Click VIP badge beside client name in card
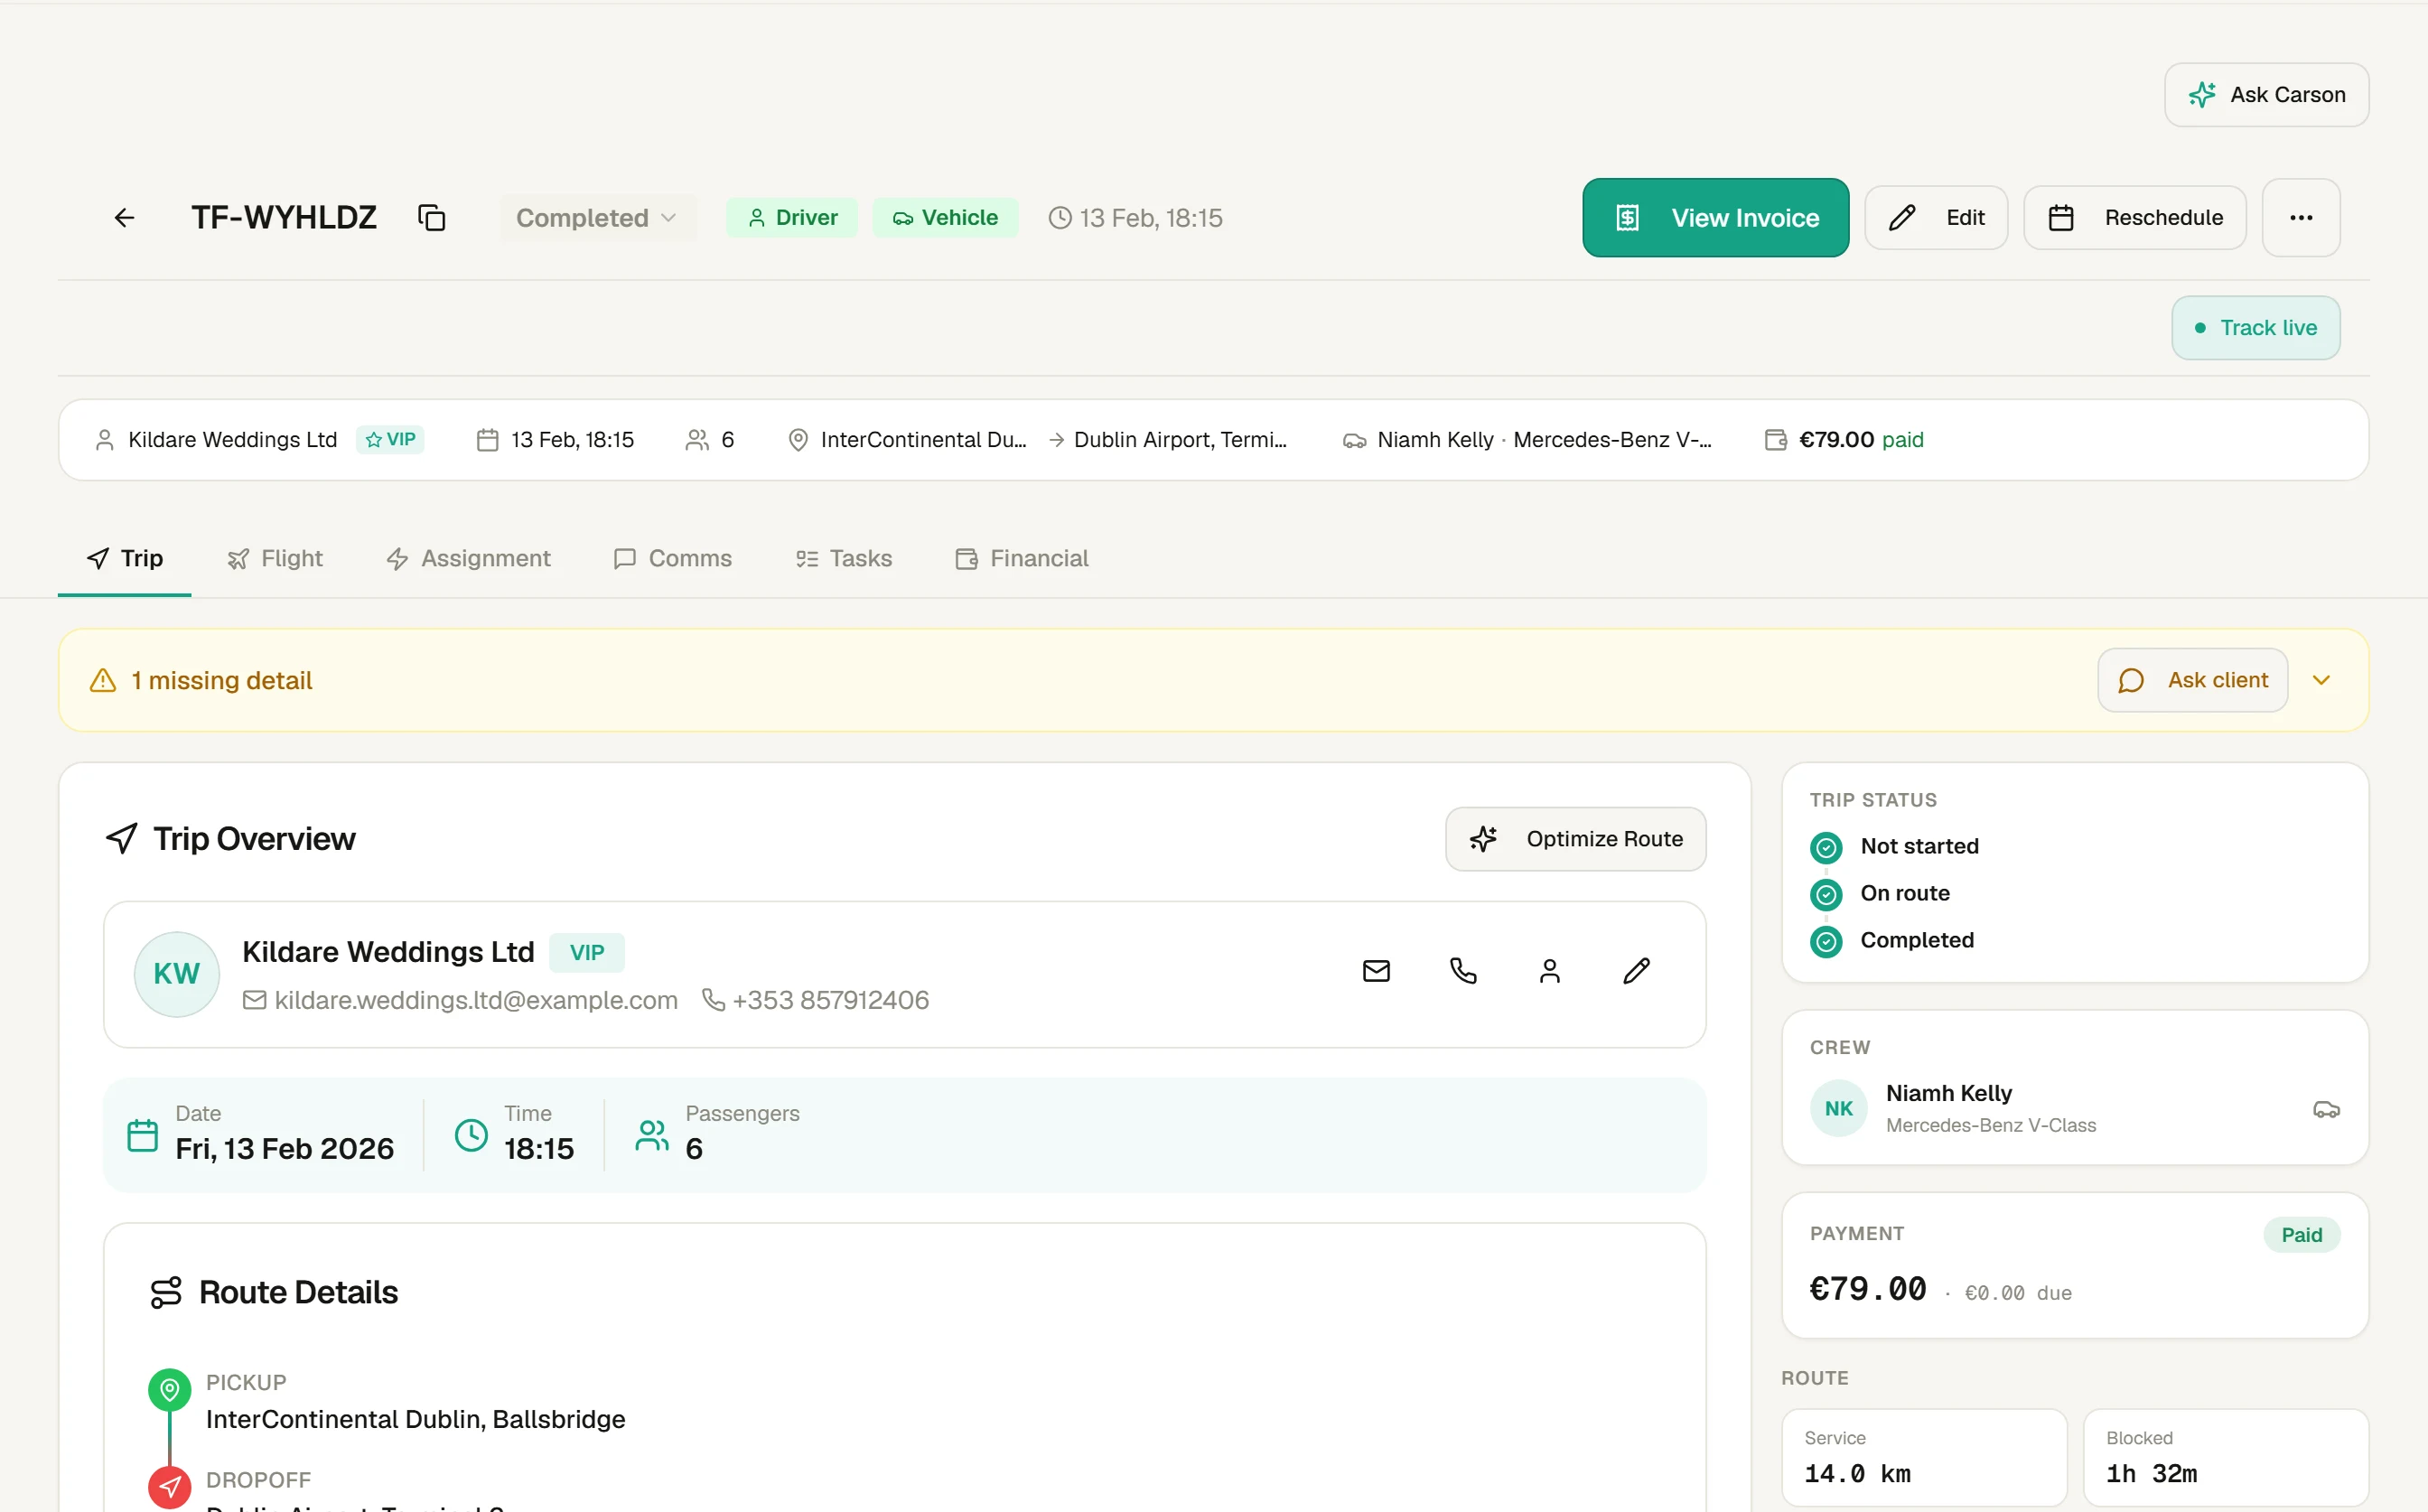 (587, 953)
